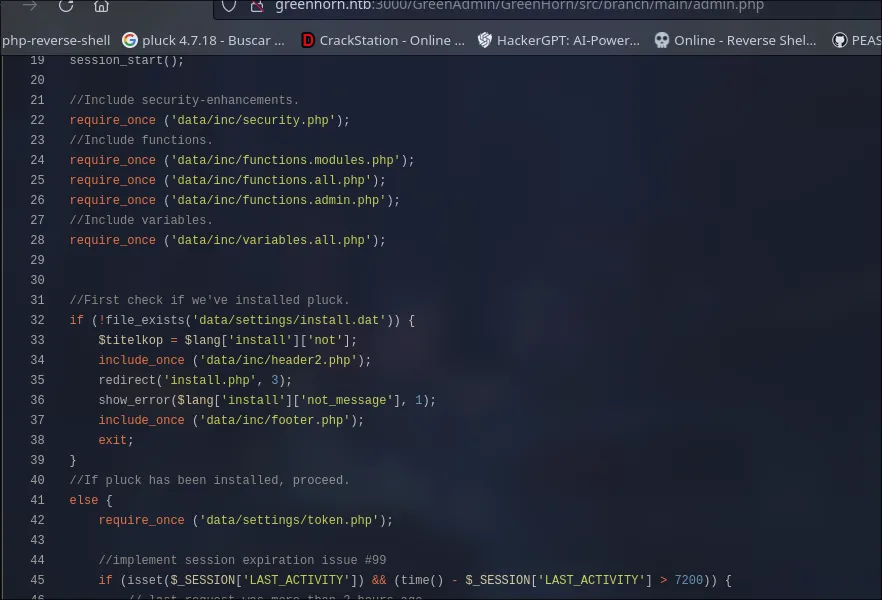Open the PEAS GitHub bookmark
Viewport: 882px width, 600px height.
857,40
